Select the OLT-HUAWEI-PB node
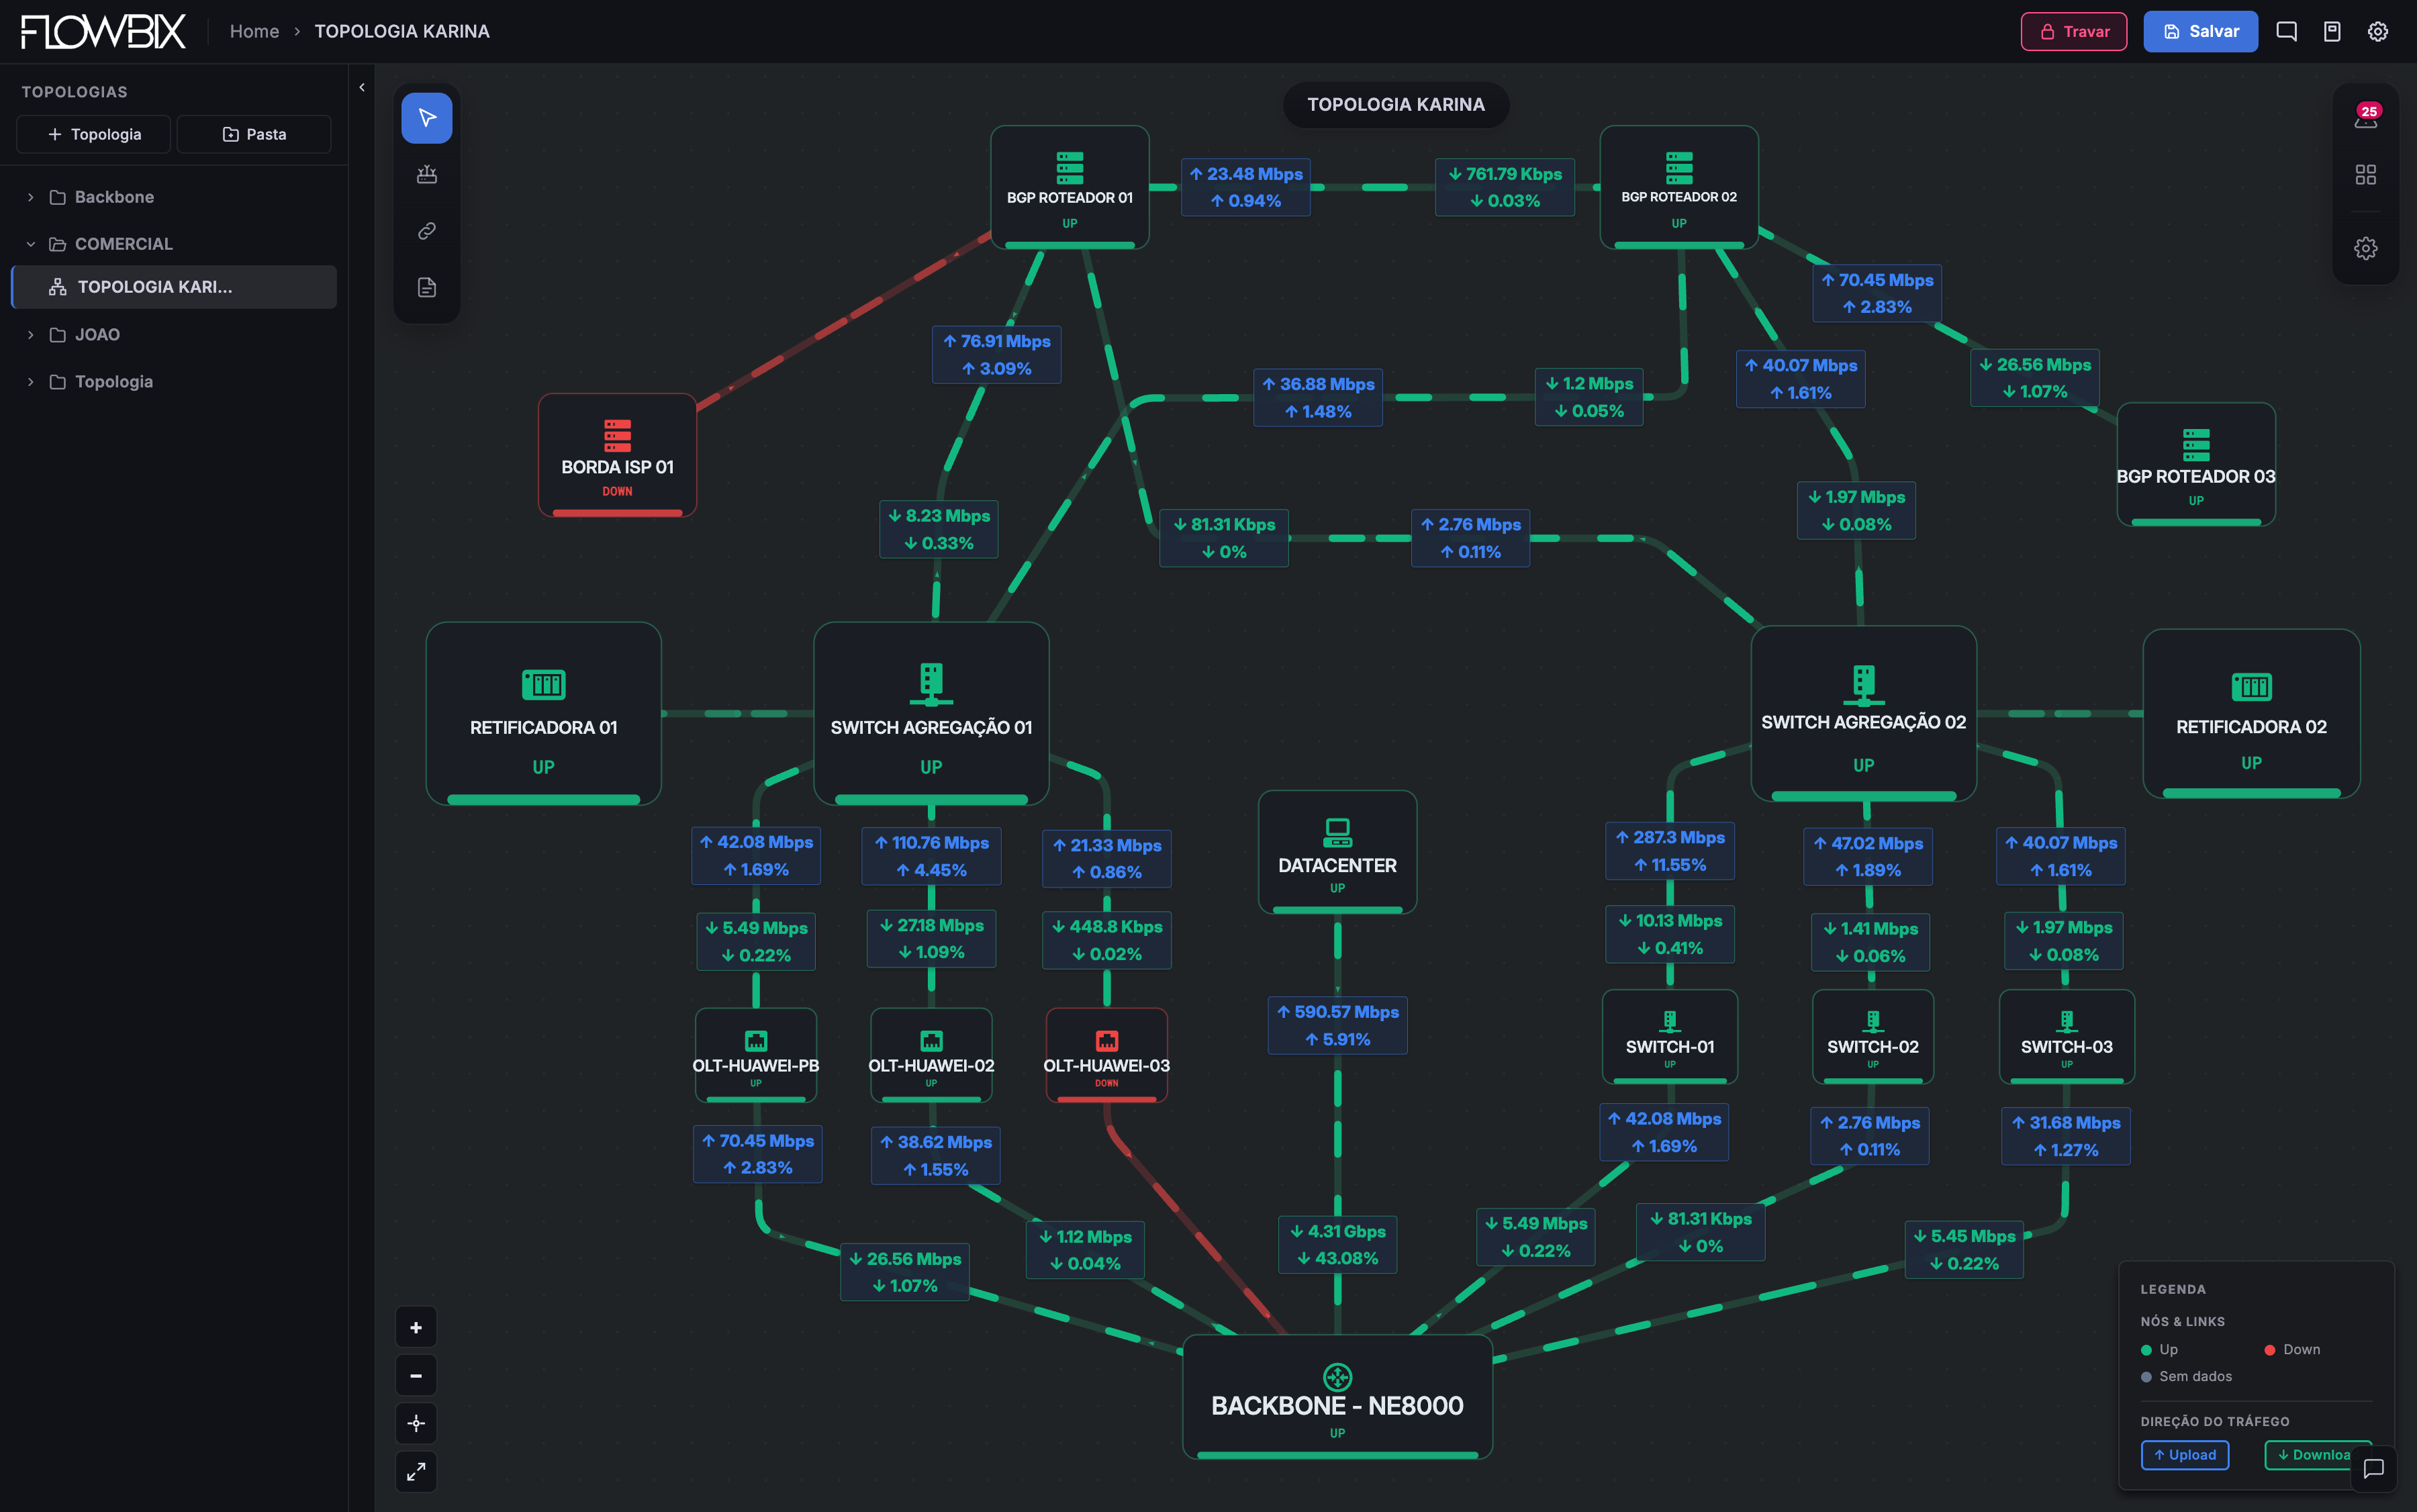Viewport: 2417px width, 1512px height. [756, 1056]
